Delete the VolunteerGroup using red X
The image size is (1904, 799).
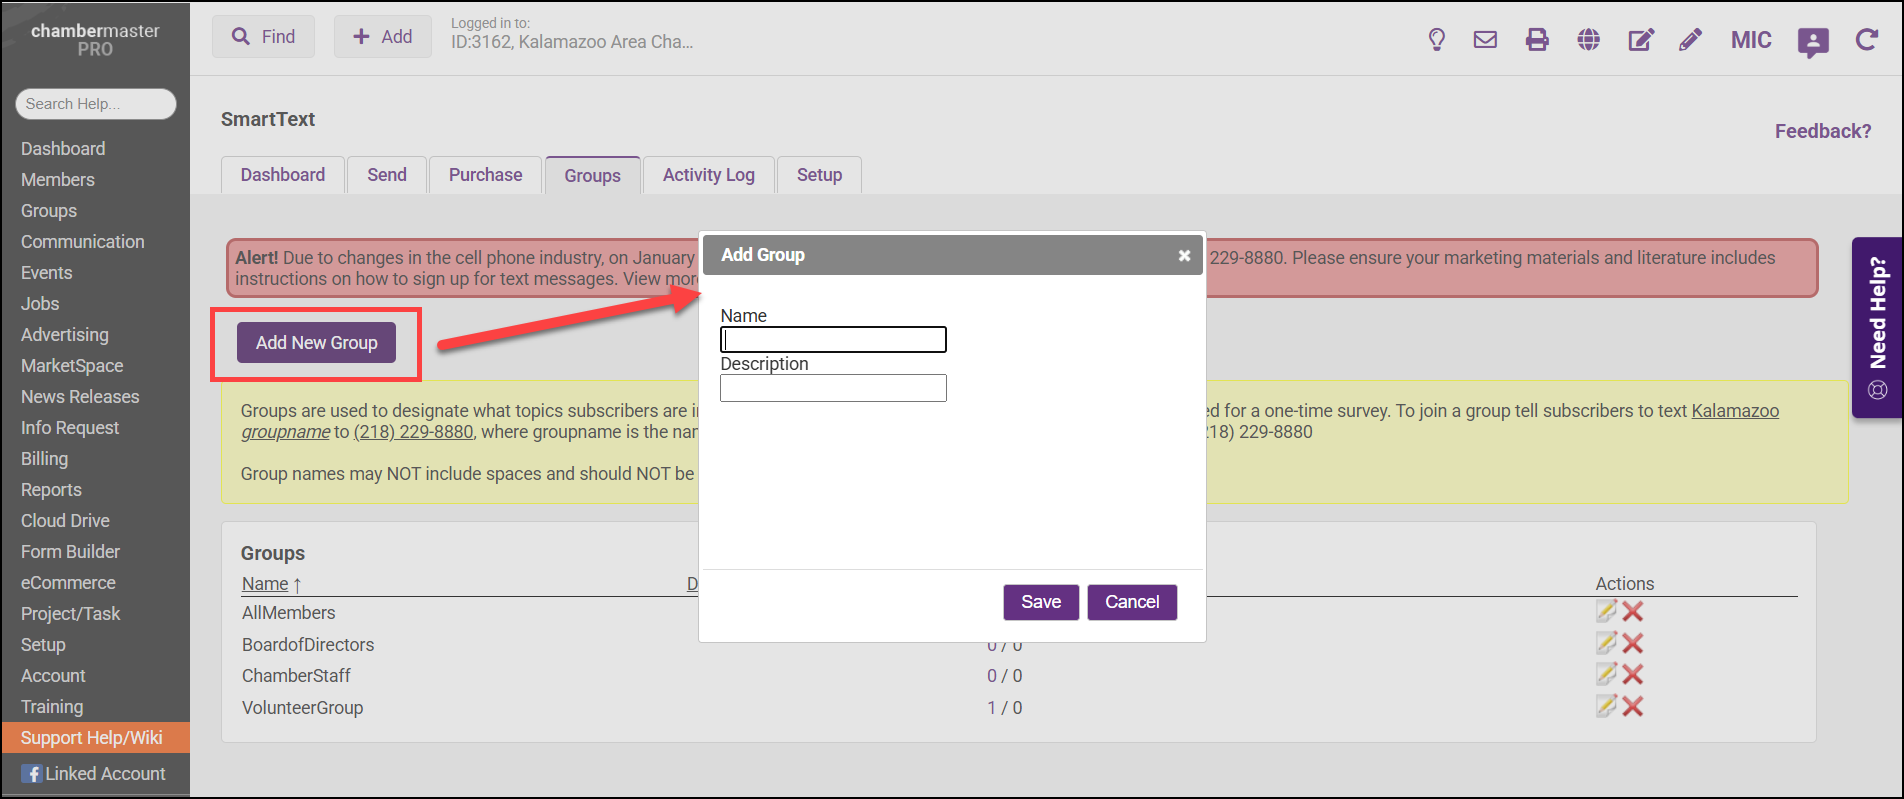tap(1633, 707)
